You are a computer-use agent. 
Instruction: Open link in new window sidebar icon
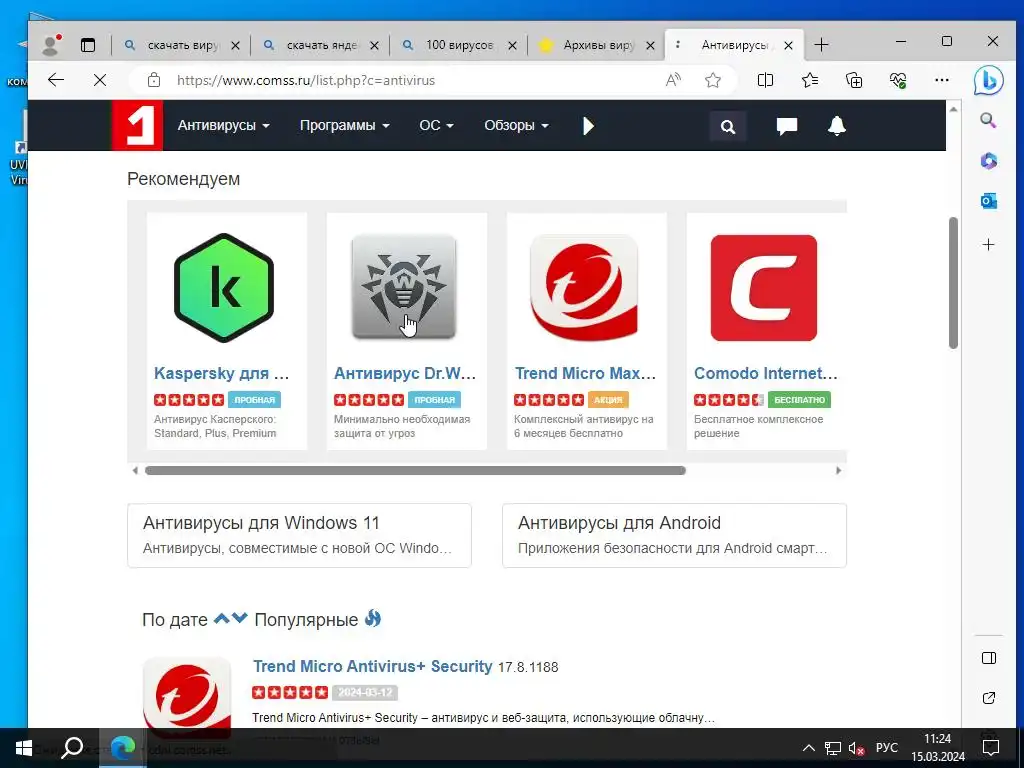pyautogui.click(x=989, y=698)
